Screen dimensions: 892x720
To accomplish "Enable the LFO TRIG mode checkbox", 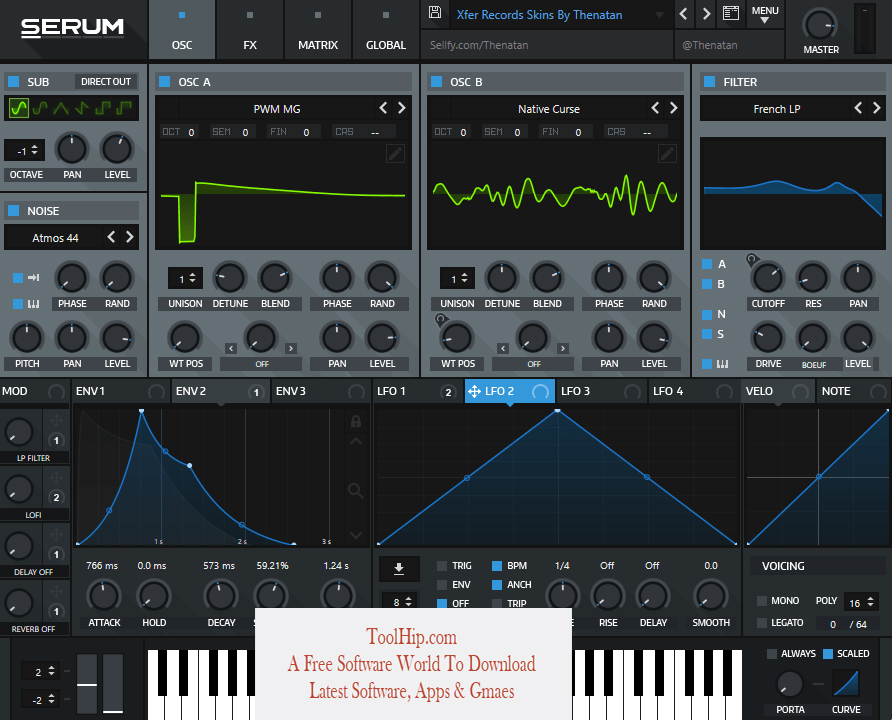I will tap(442, 566).
